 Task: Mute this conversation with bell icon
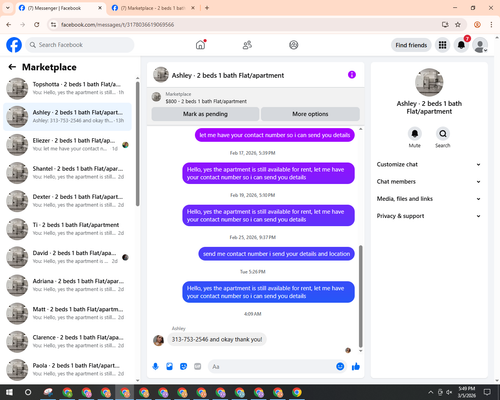pyautogui.click(x=415, y=134)
